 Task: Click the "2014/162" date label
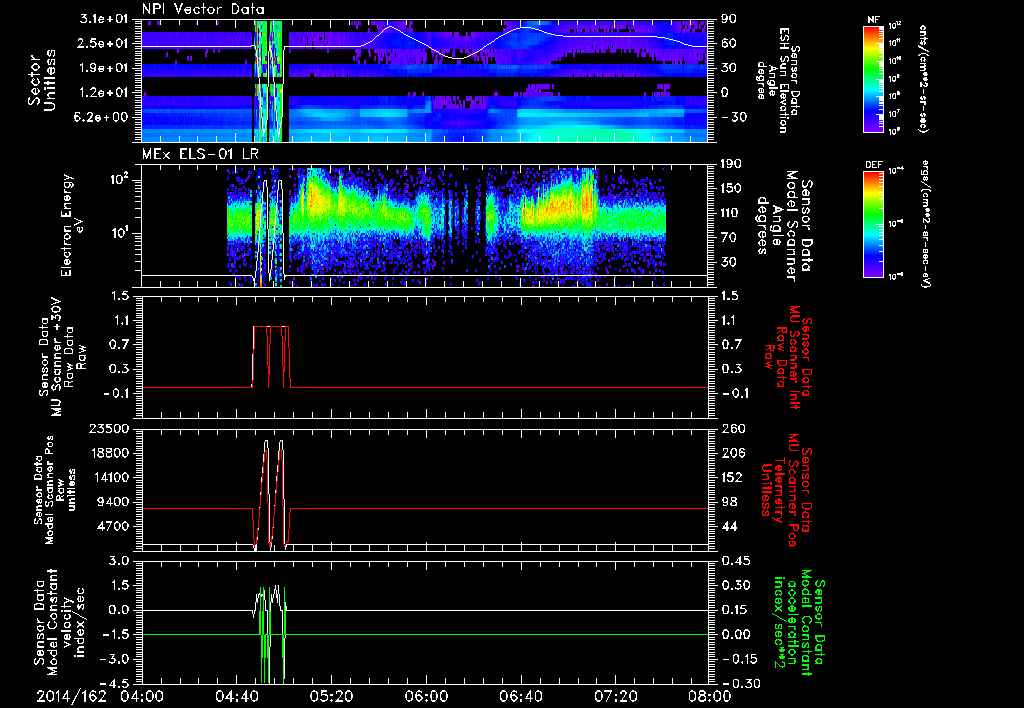click(71, 696)
